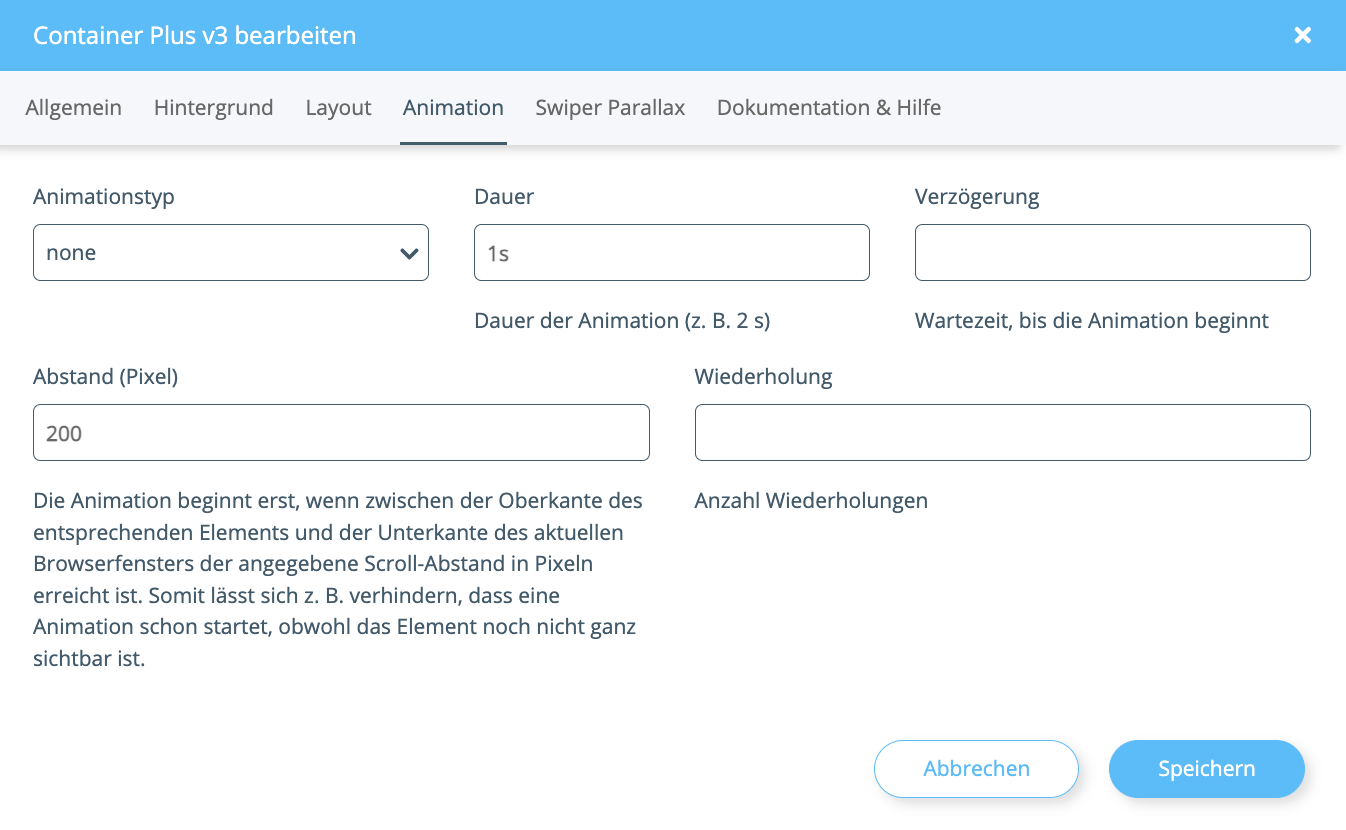
Task: Click the 'Anzahl Wiederholungen' hint text
Action: 811,501
